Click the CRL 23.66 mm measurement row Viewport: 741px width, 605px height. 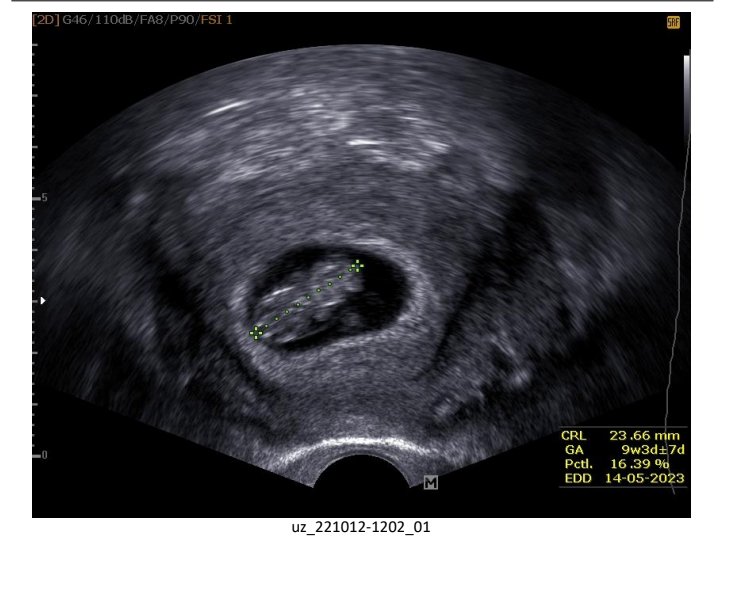point(620,436)
